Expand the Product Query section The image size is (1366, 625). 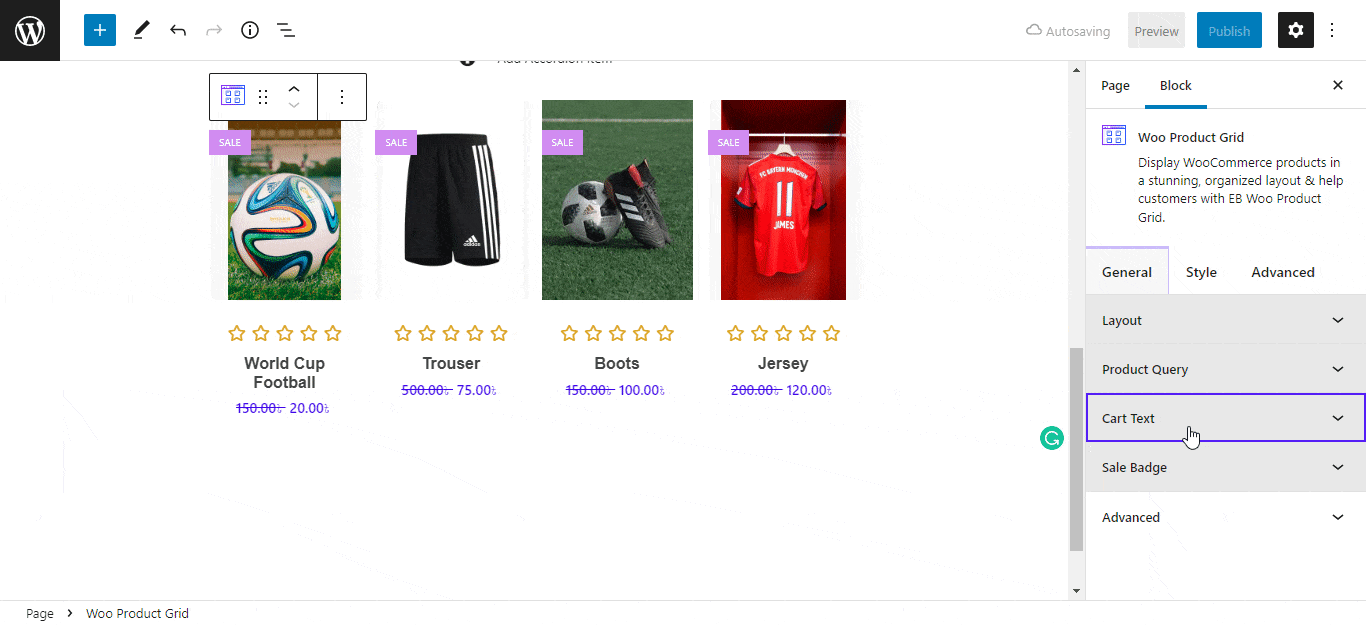[x=1225, y=369]
